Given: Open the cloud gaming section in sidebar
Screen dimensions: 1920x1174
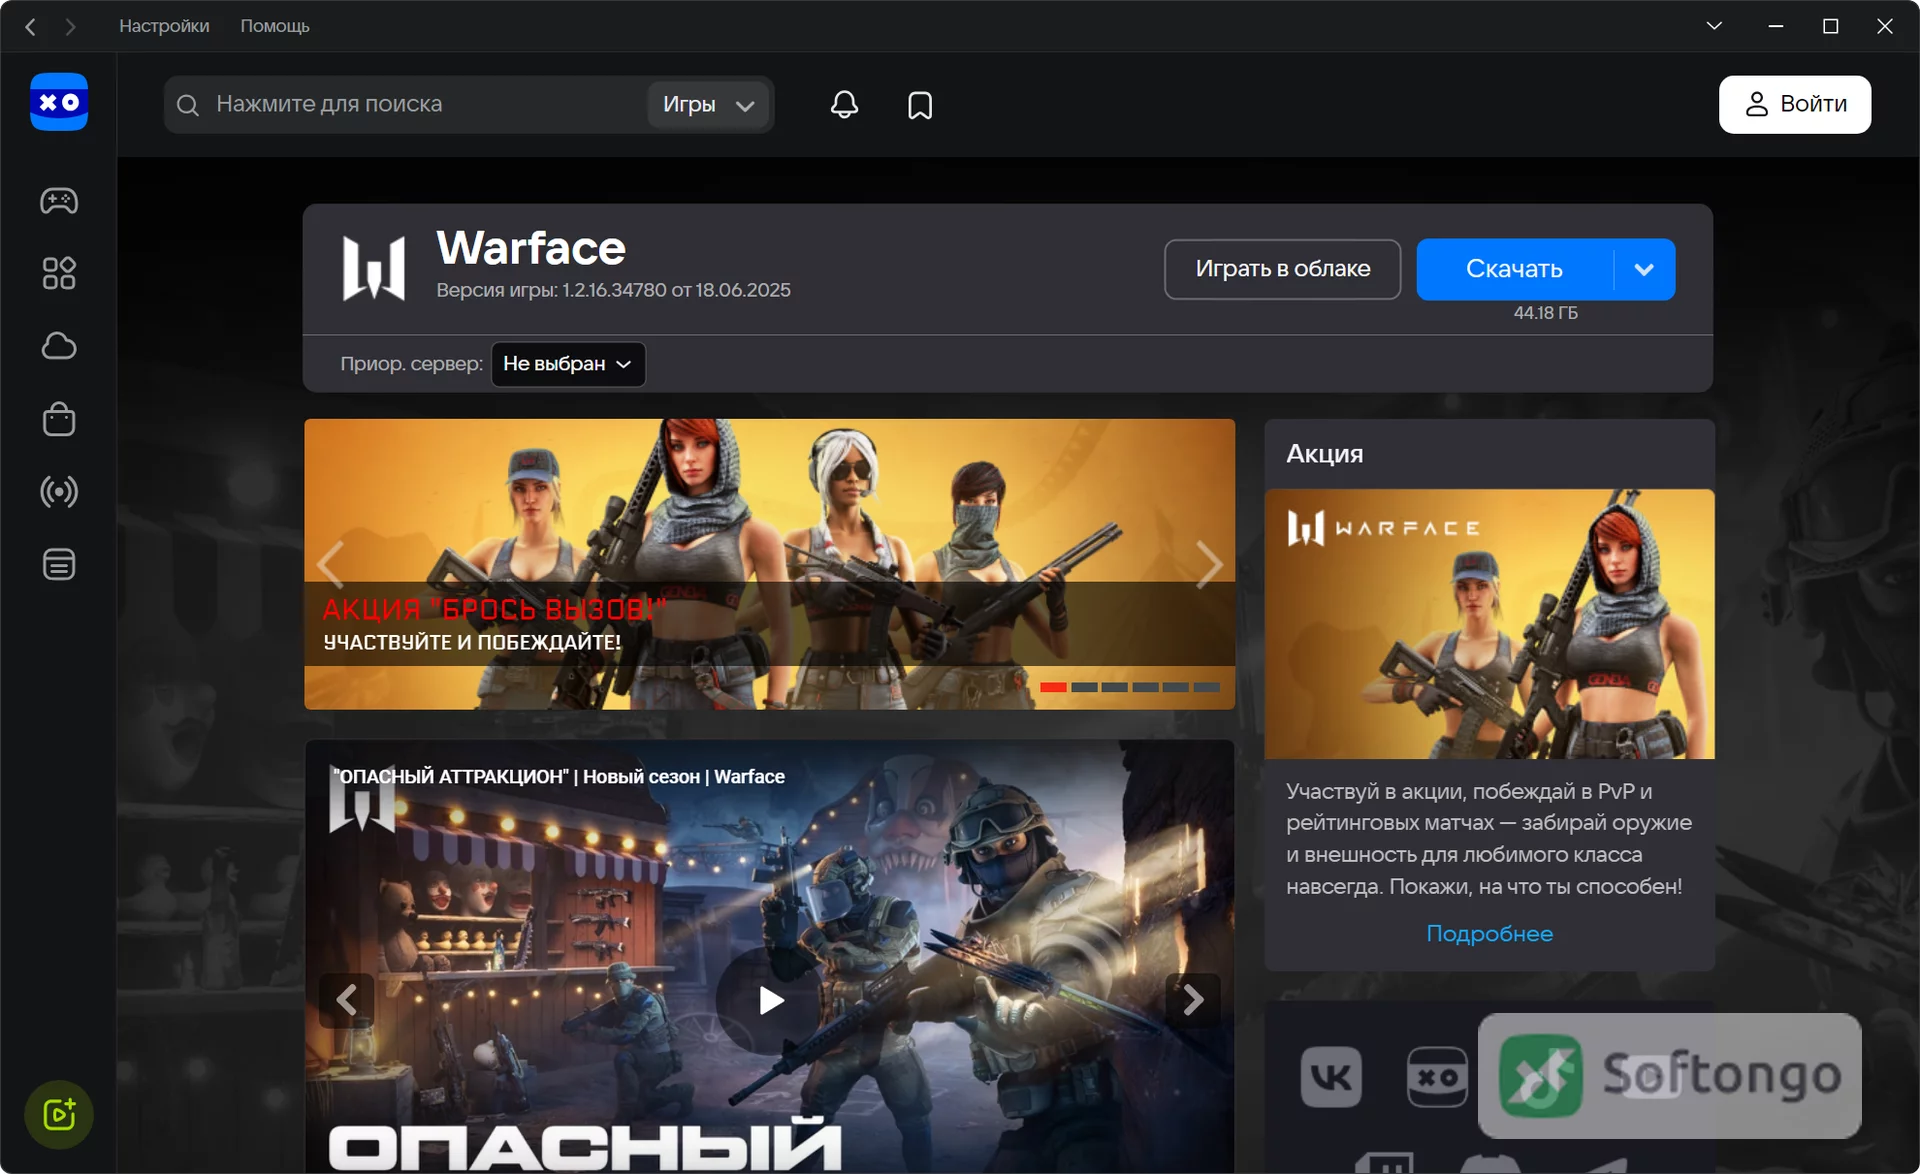Looking at the screenshot, I should tap(59, 346).
